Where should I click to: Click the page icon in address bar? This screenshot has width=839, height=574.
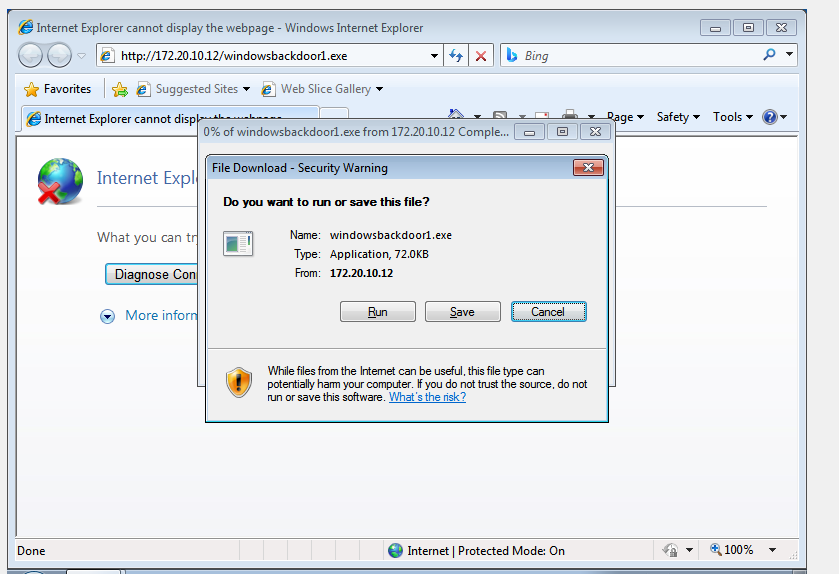click(x=107, y=56)
